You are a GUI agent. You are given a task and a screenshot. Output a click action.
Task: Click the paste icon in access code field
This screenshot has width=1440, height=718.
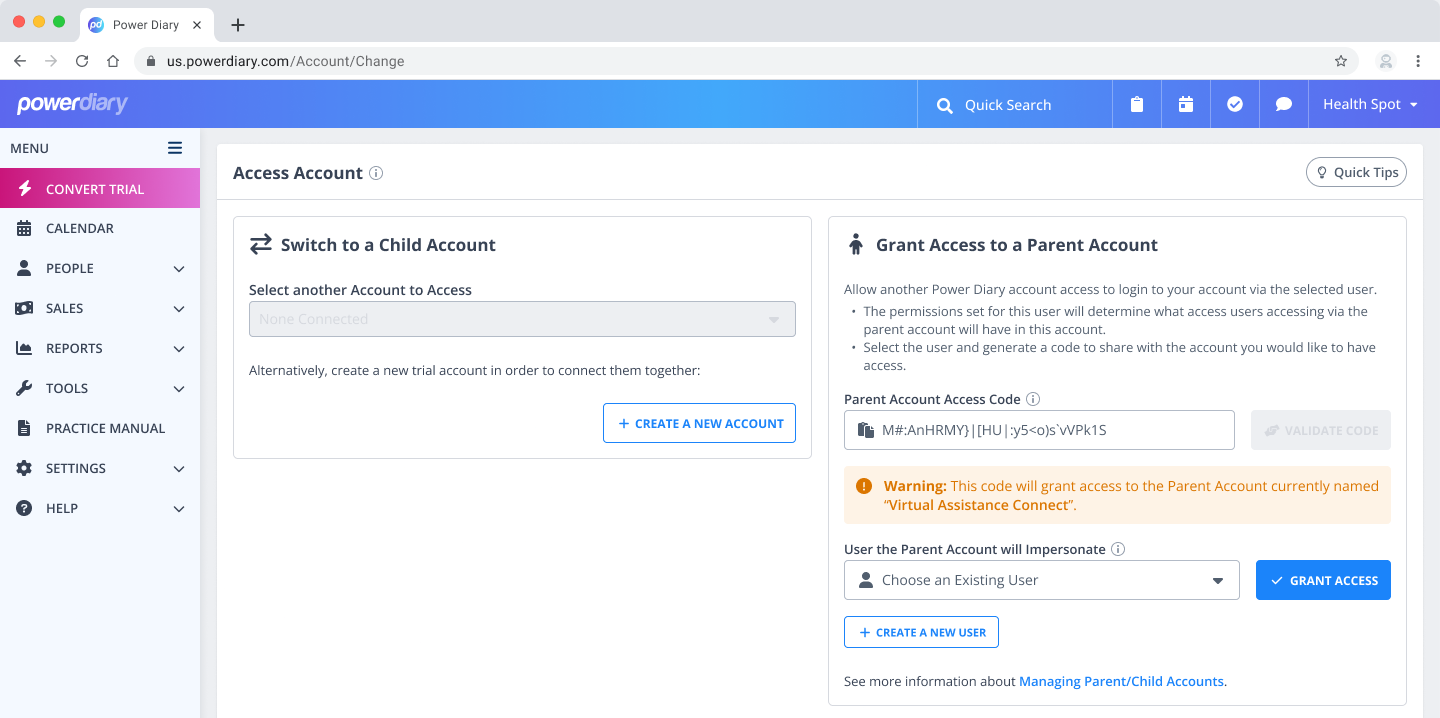(x=866, y=430)
